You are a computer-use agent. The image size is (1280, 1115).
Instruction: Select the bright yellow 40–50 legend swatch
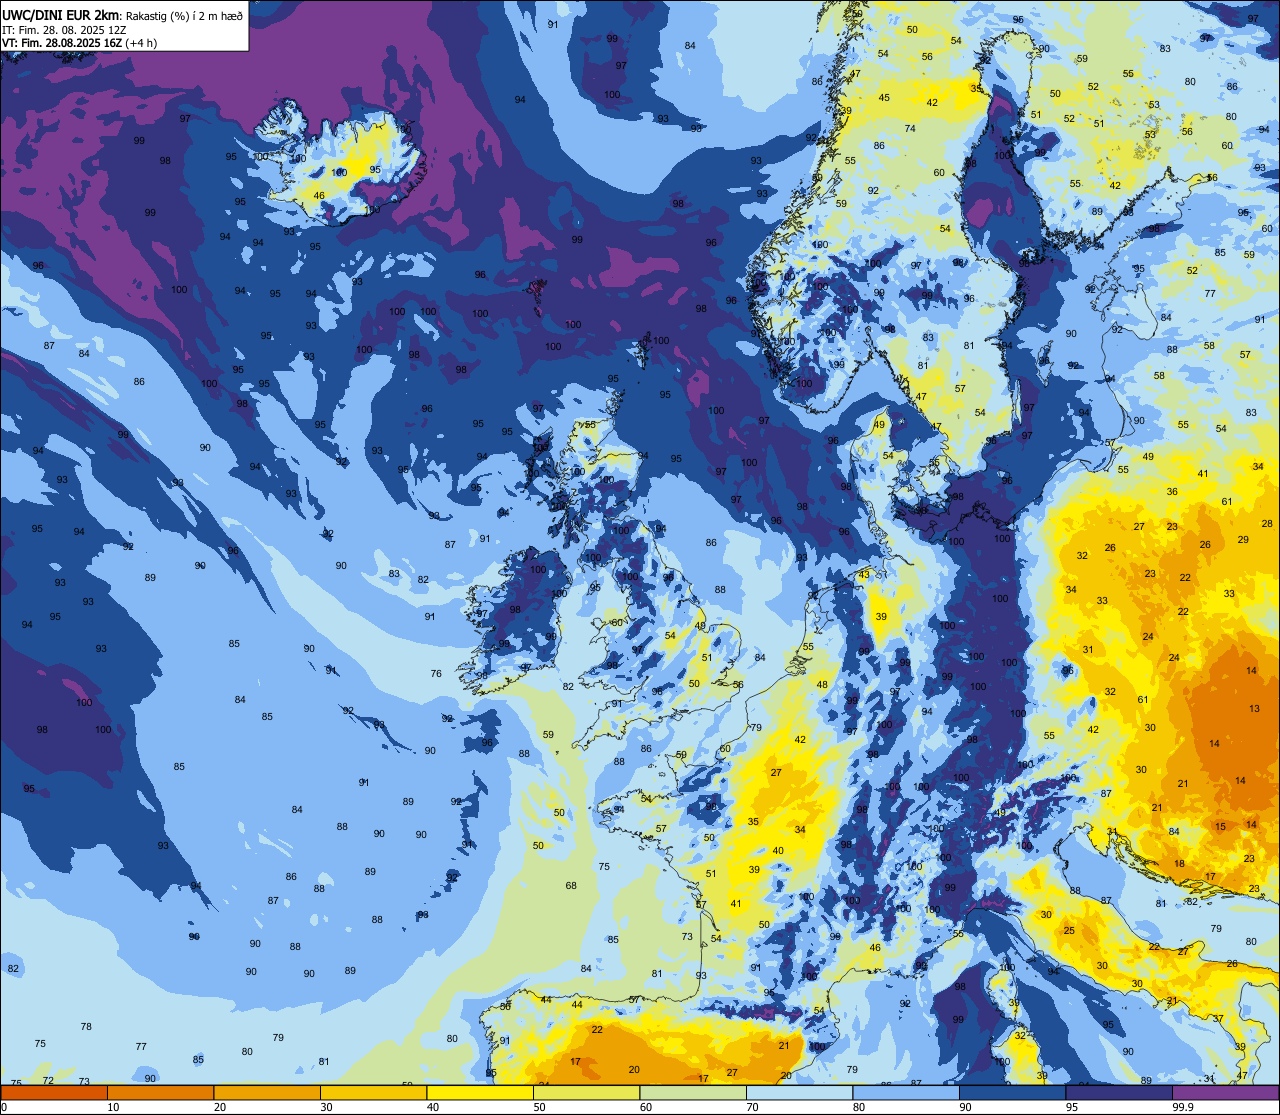(x=480, y=1092)
